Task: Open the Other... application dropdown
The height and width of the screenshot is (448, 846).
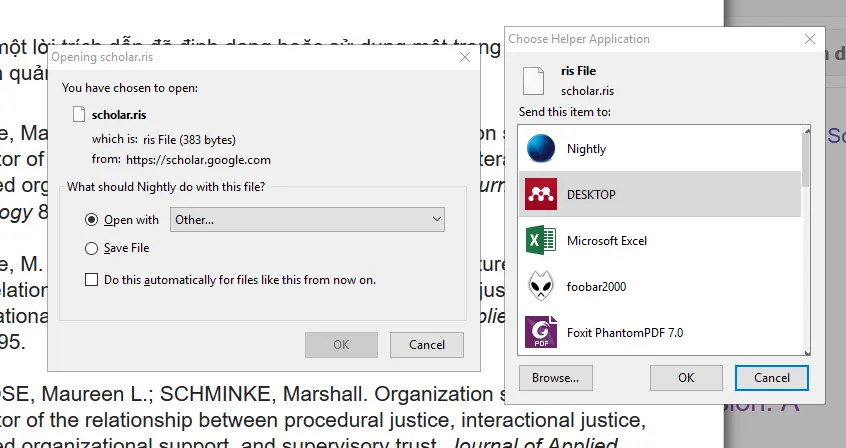Action: (x=307, y=220)
